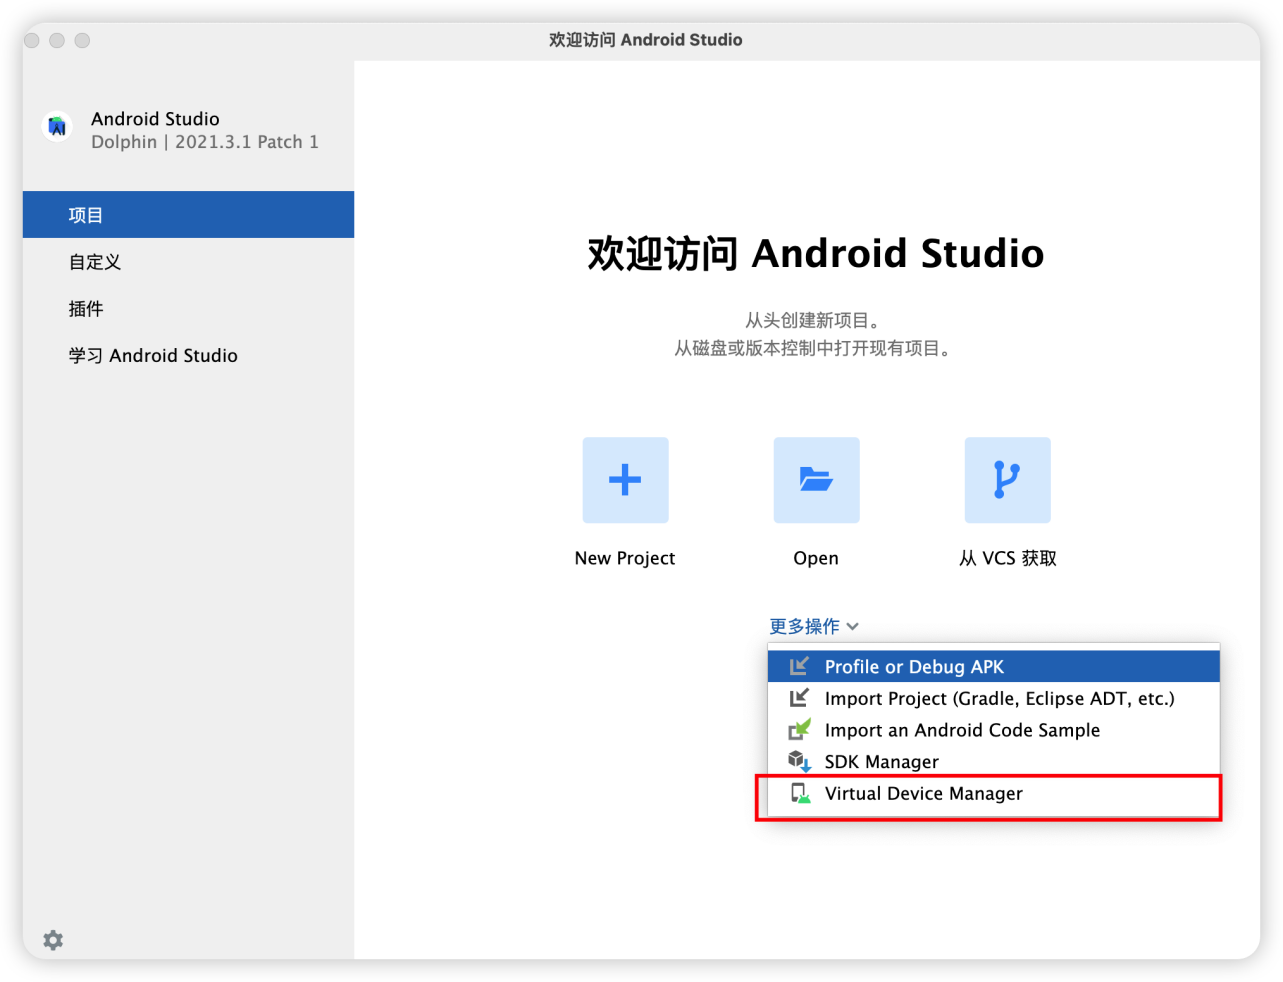The height and width of the screenshot is (982, 1283).
Task: Go to 学习 Android Studio tab
Action: [x=188, y=355]
